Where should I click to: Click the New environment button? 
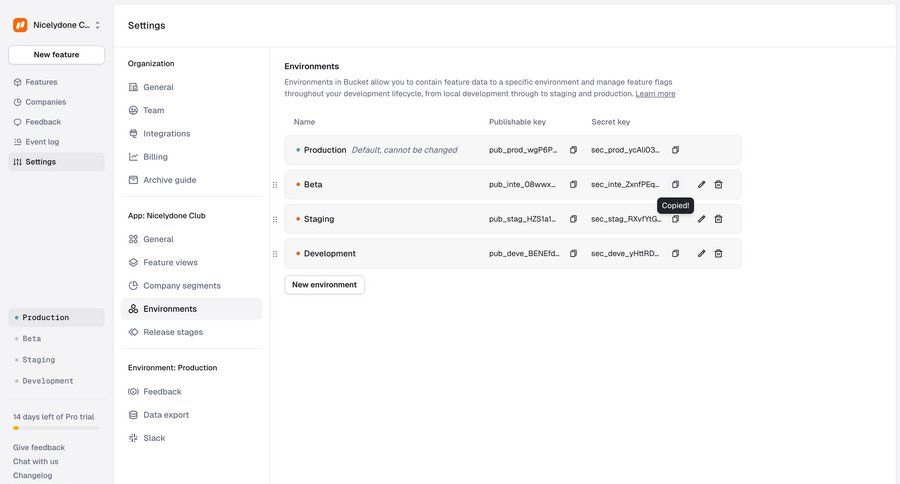pos(324,285)
